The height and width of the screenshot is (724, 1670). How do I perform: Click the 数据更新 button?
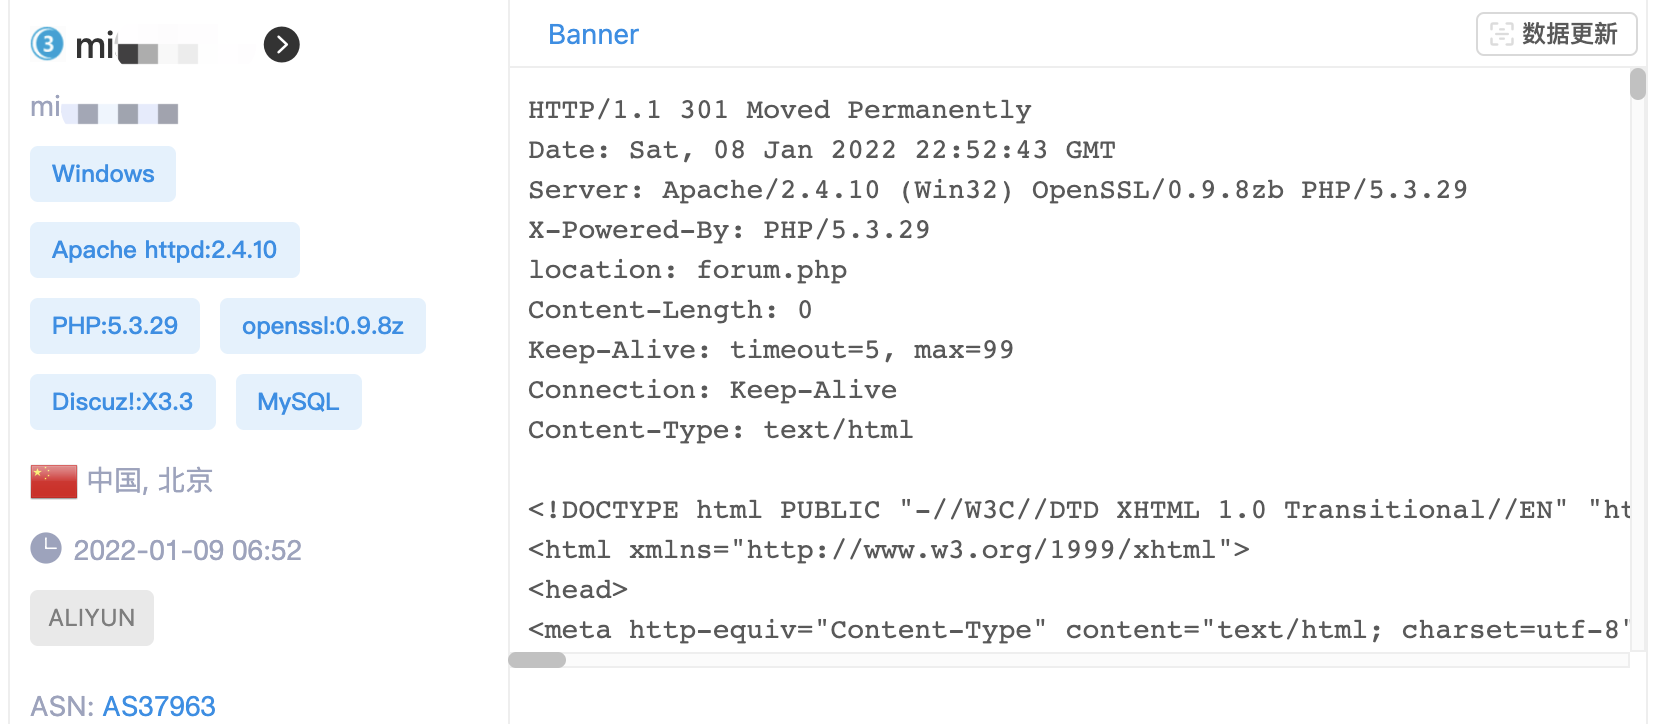1557,34
